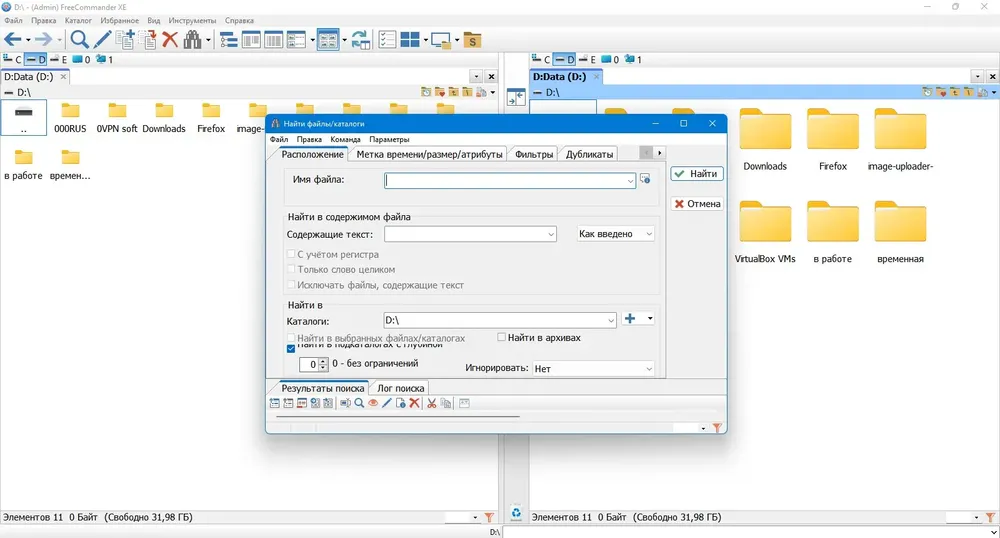1000x538 pixels.
Task: Click the red eye view icon in results
Action: click(x=373, y=403)
